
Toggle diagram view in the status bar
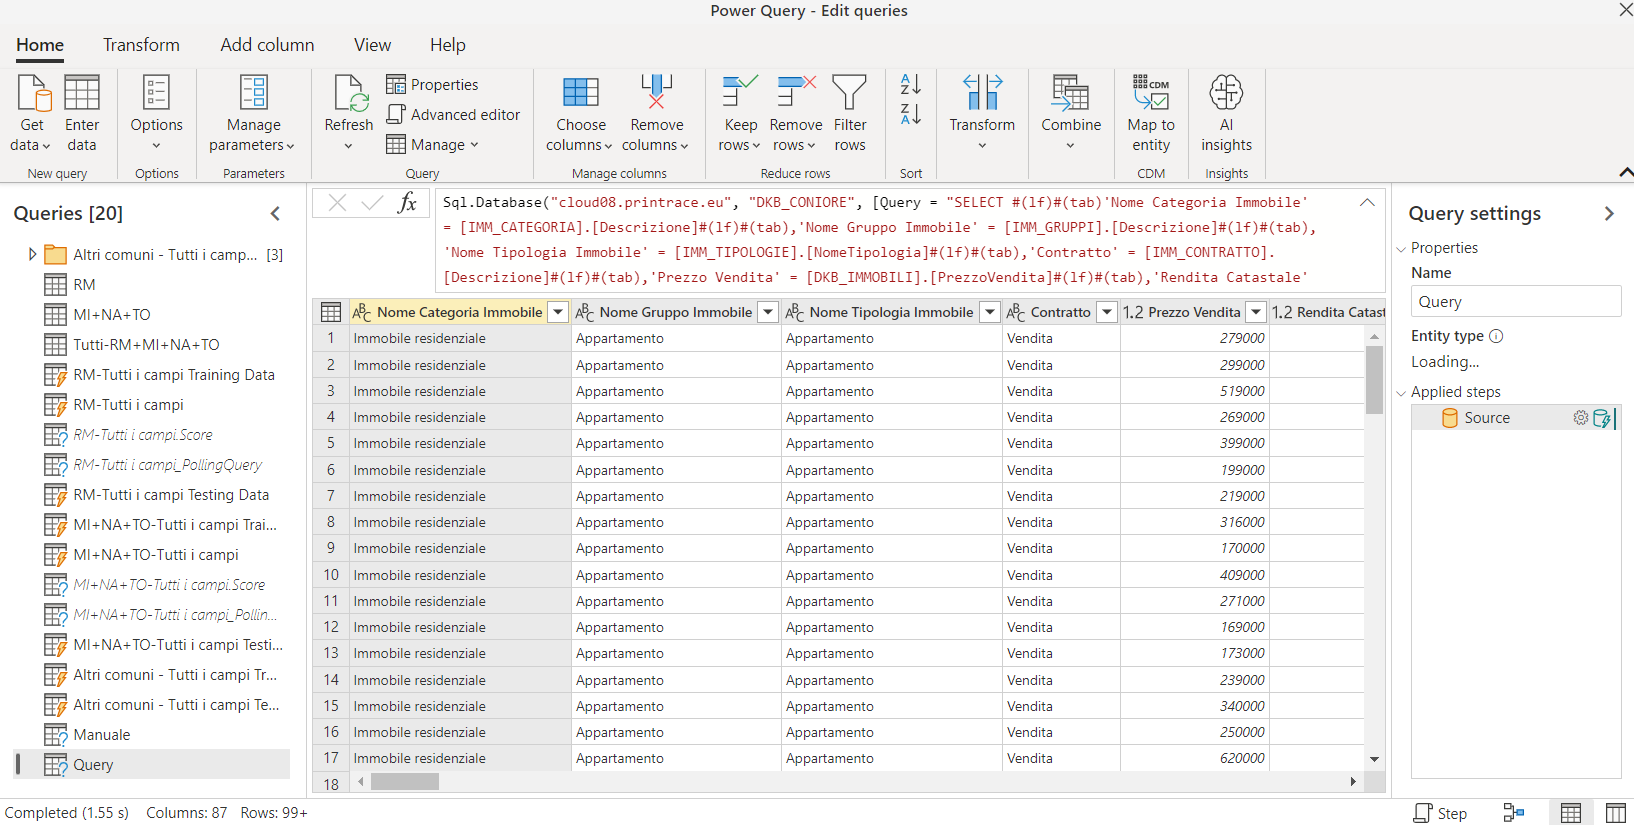click(x=1514, y=813)
